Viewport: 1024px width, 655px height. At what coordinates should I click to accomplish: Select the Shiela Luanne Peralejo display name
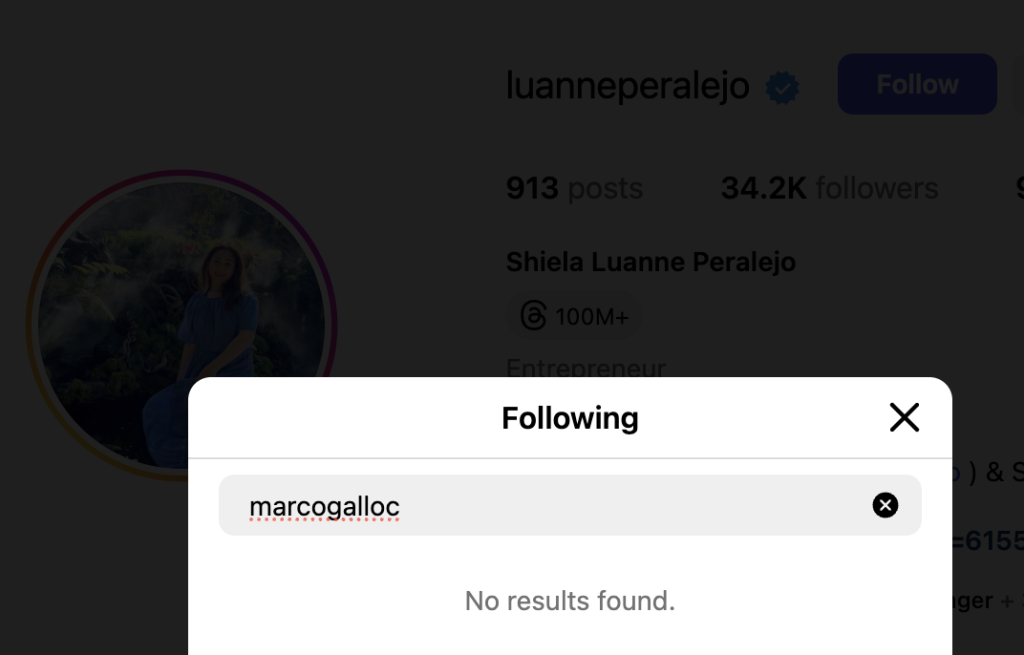pyautogui.click(x=650, y=262)
